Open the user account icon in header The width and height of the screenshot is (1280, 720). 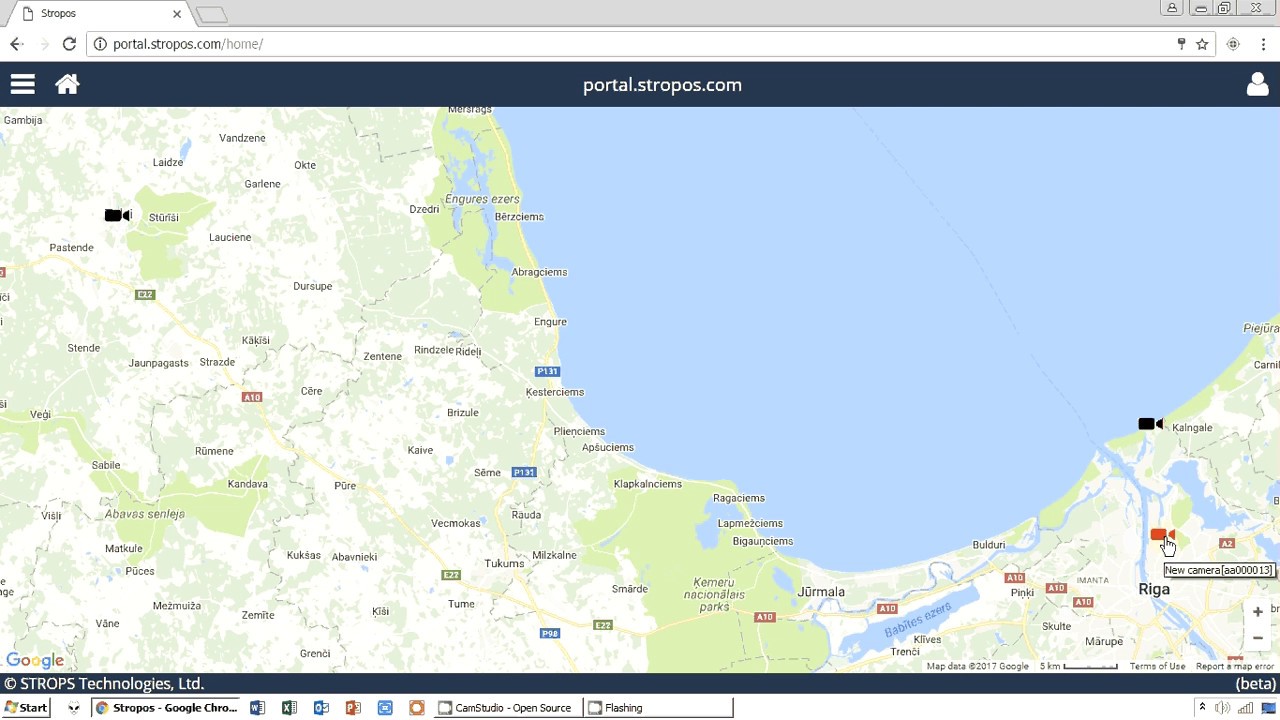coord(1257,85)
